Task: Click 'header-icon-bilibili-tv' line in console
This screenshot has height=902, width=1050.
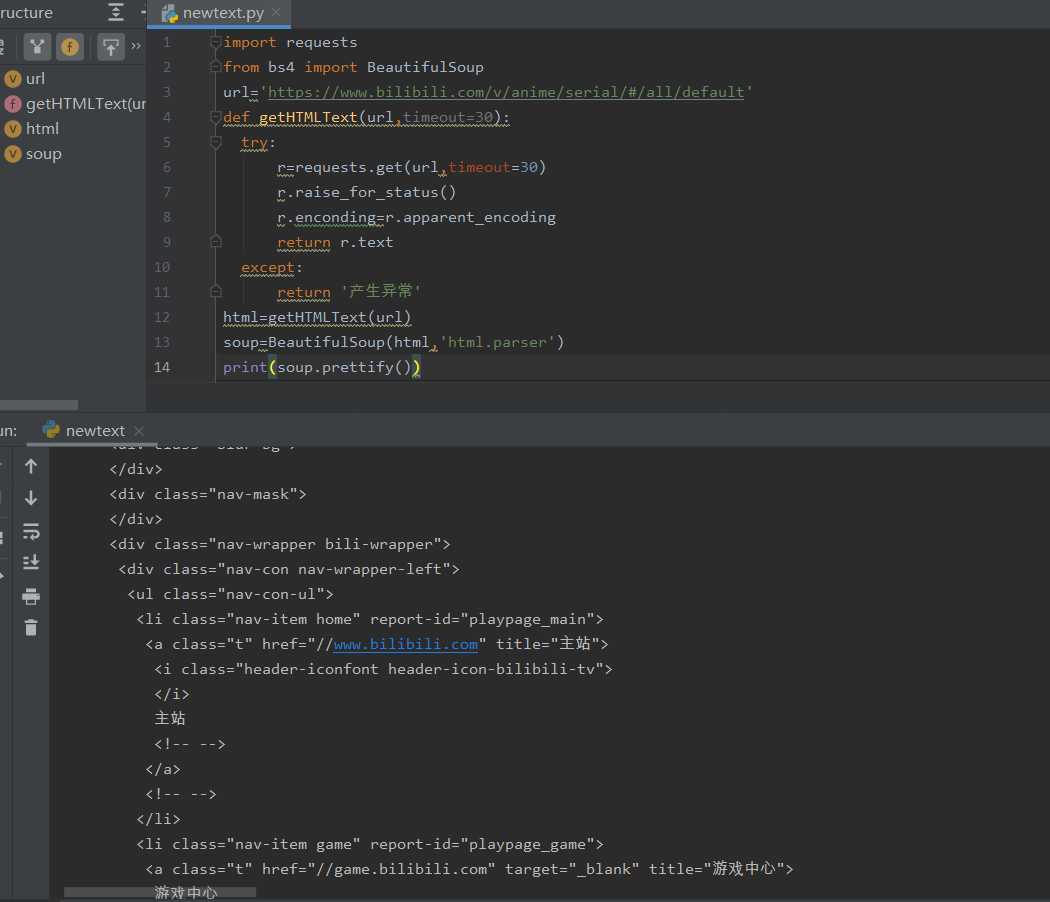Action: 383,669
